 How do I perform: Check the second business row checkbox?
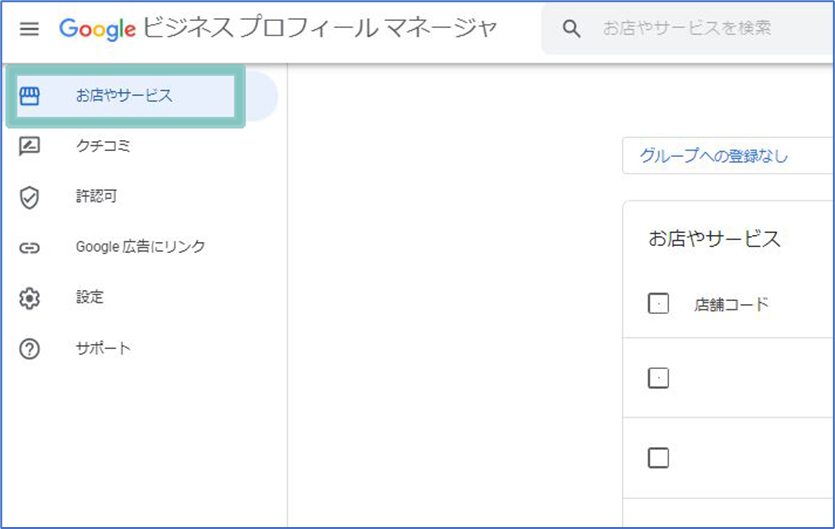(x=658, y=458)
